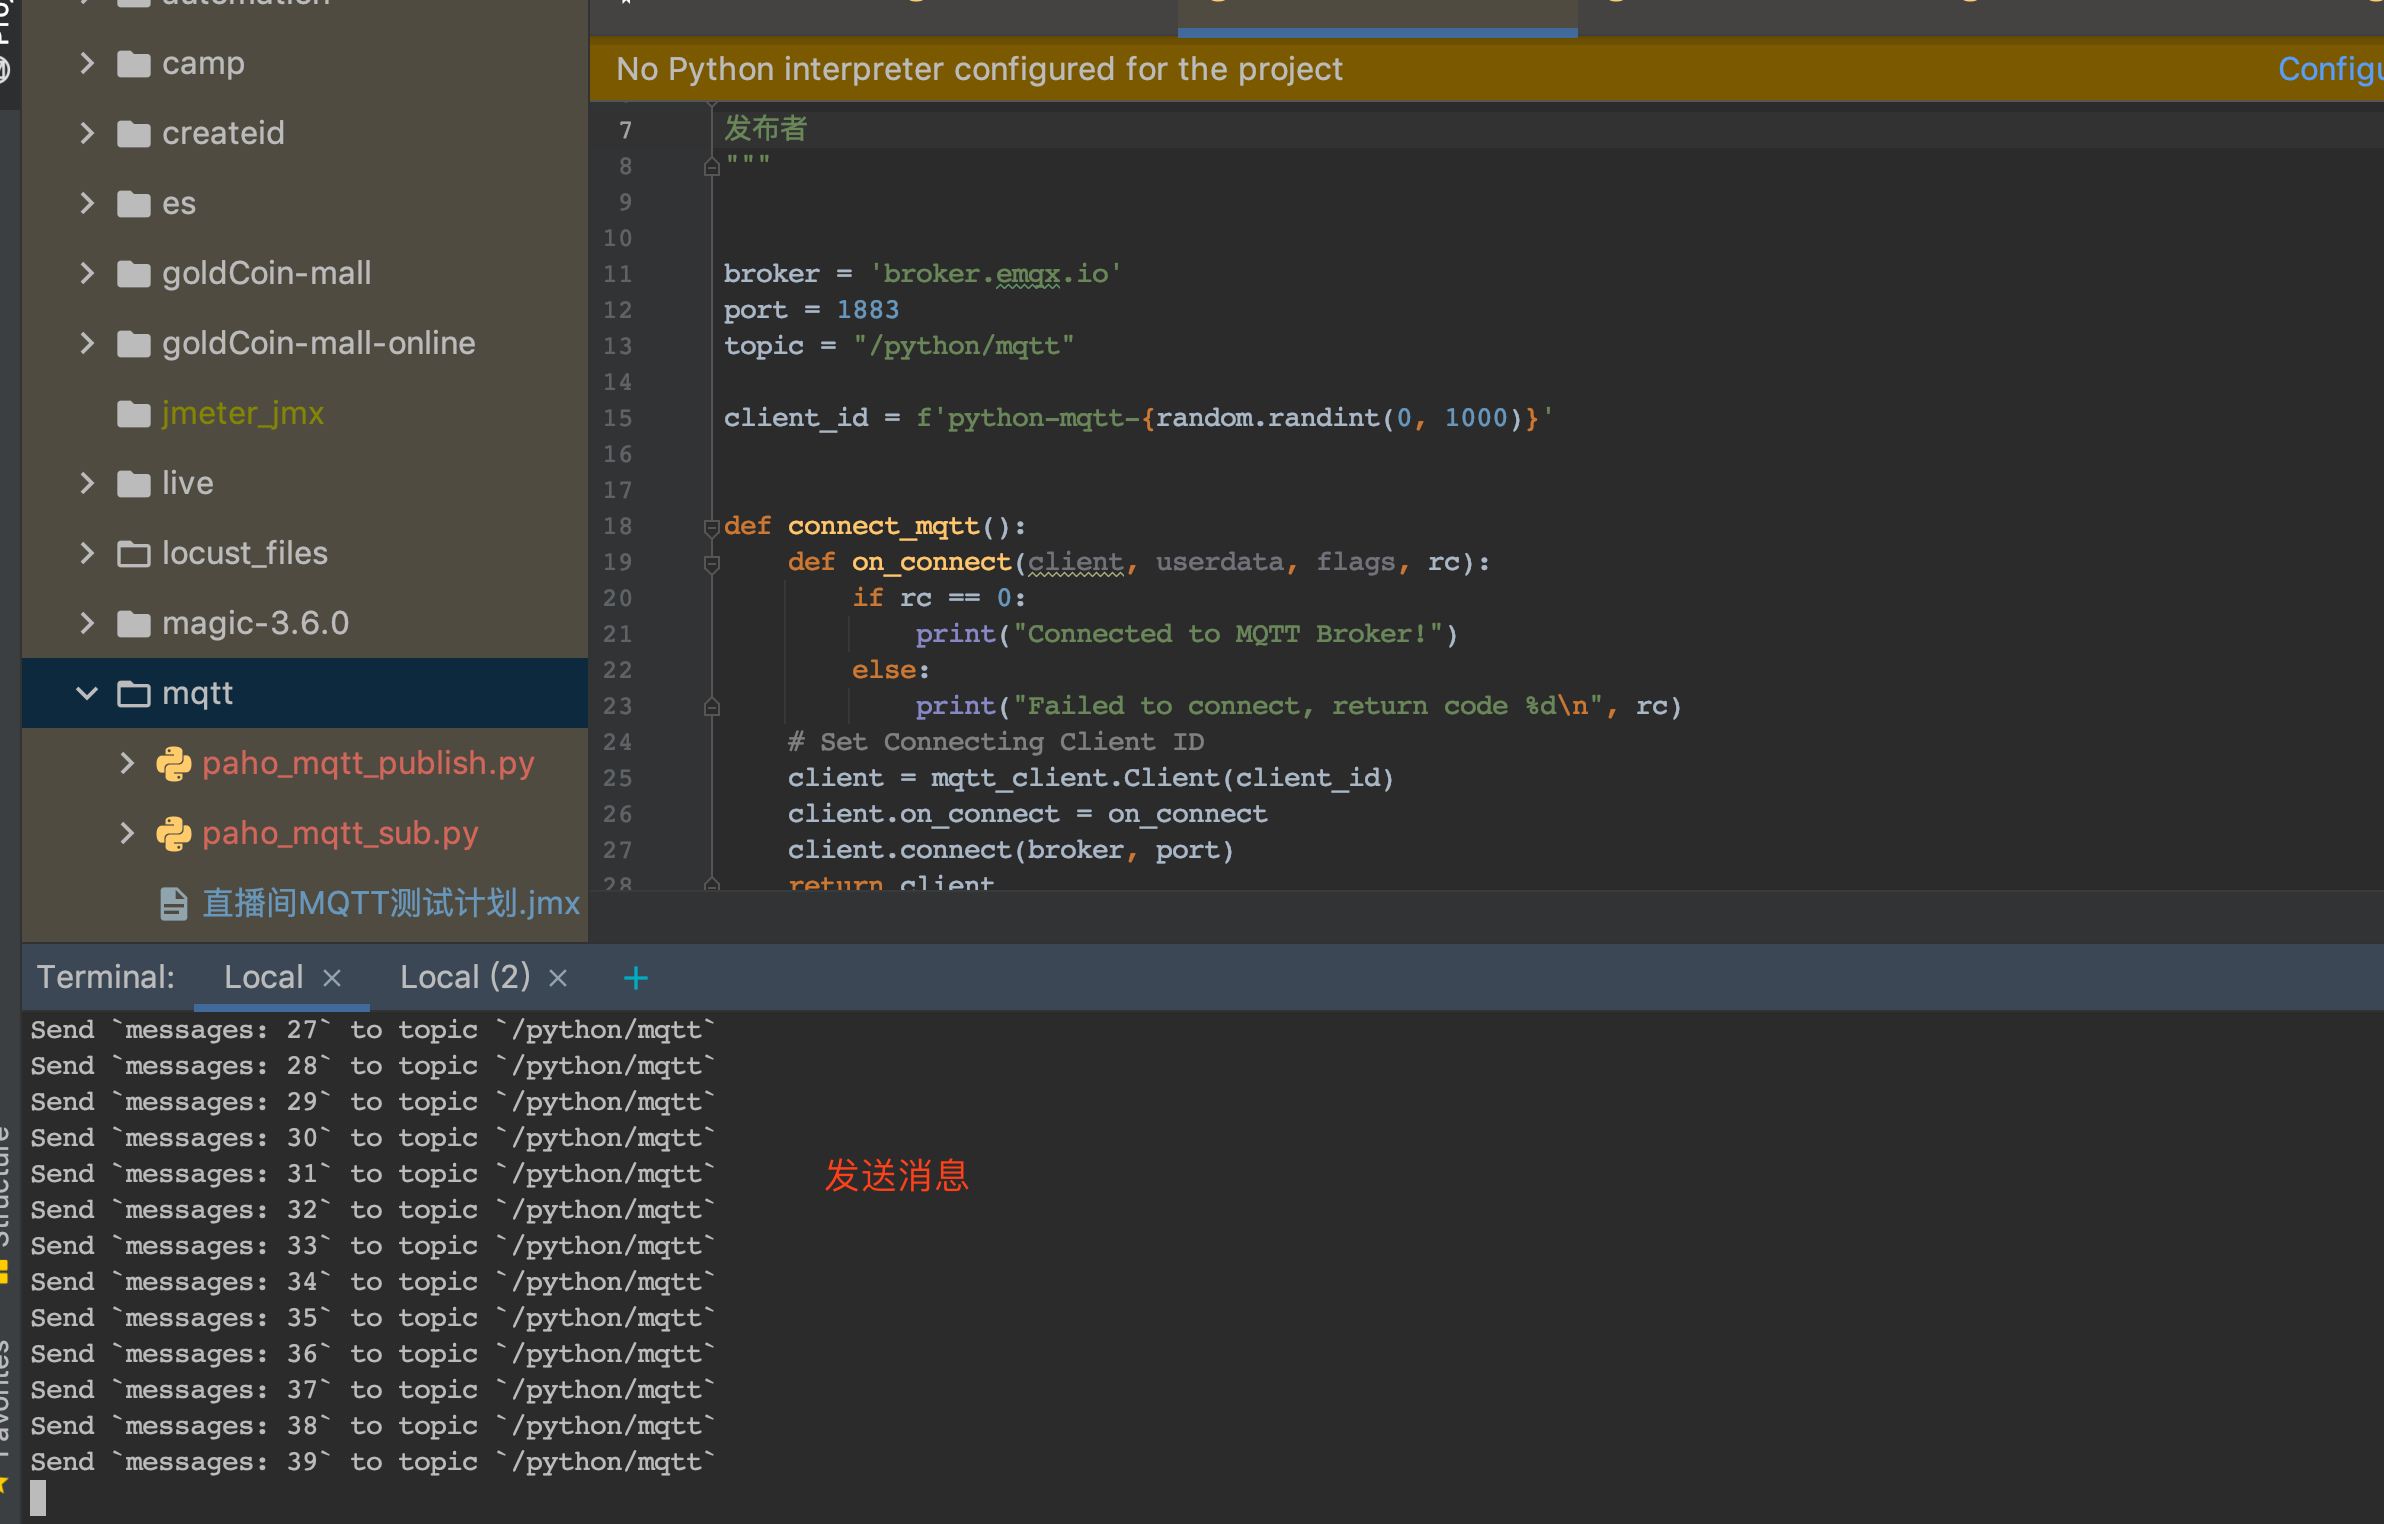Click the mqtt folder icon
The image size is (2384, 1524).
click(135, 693)
